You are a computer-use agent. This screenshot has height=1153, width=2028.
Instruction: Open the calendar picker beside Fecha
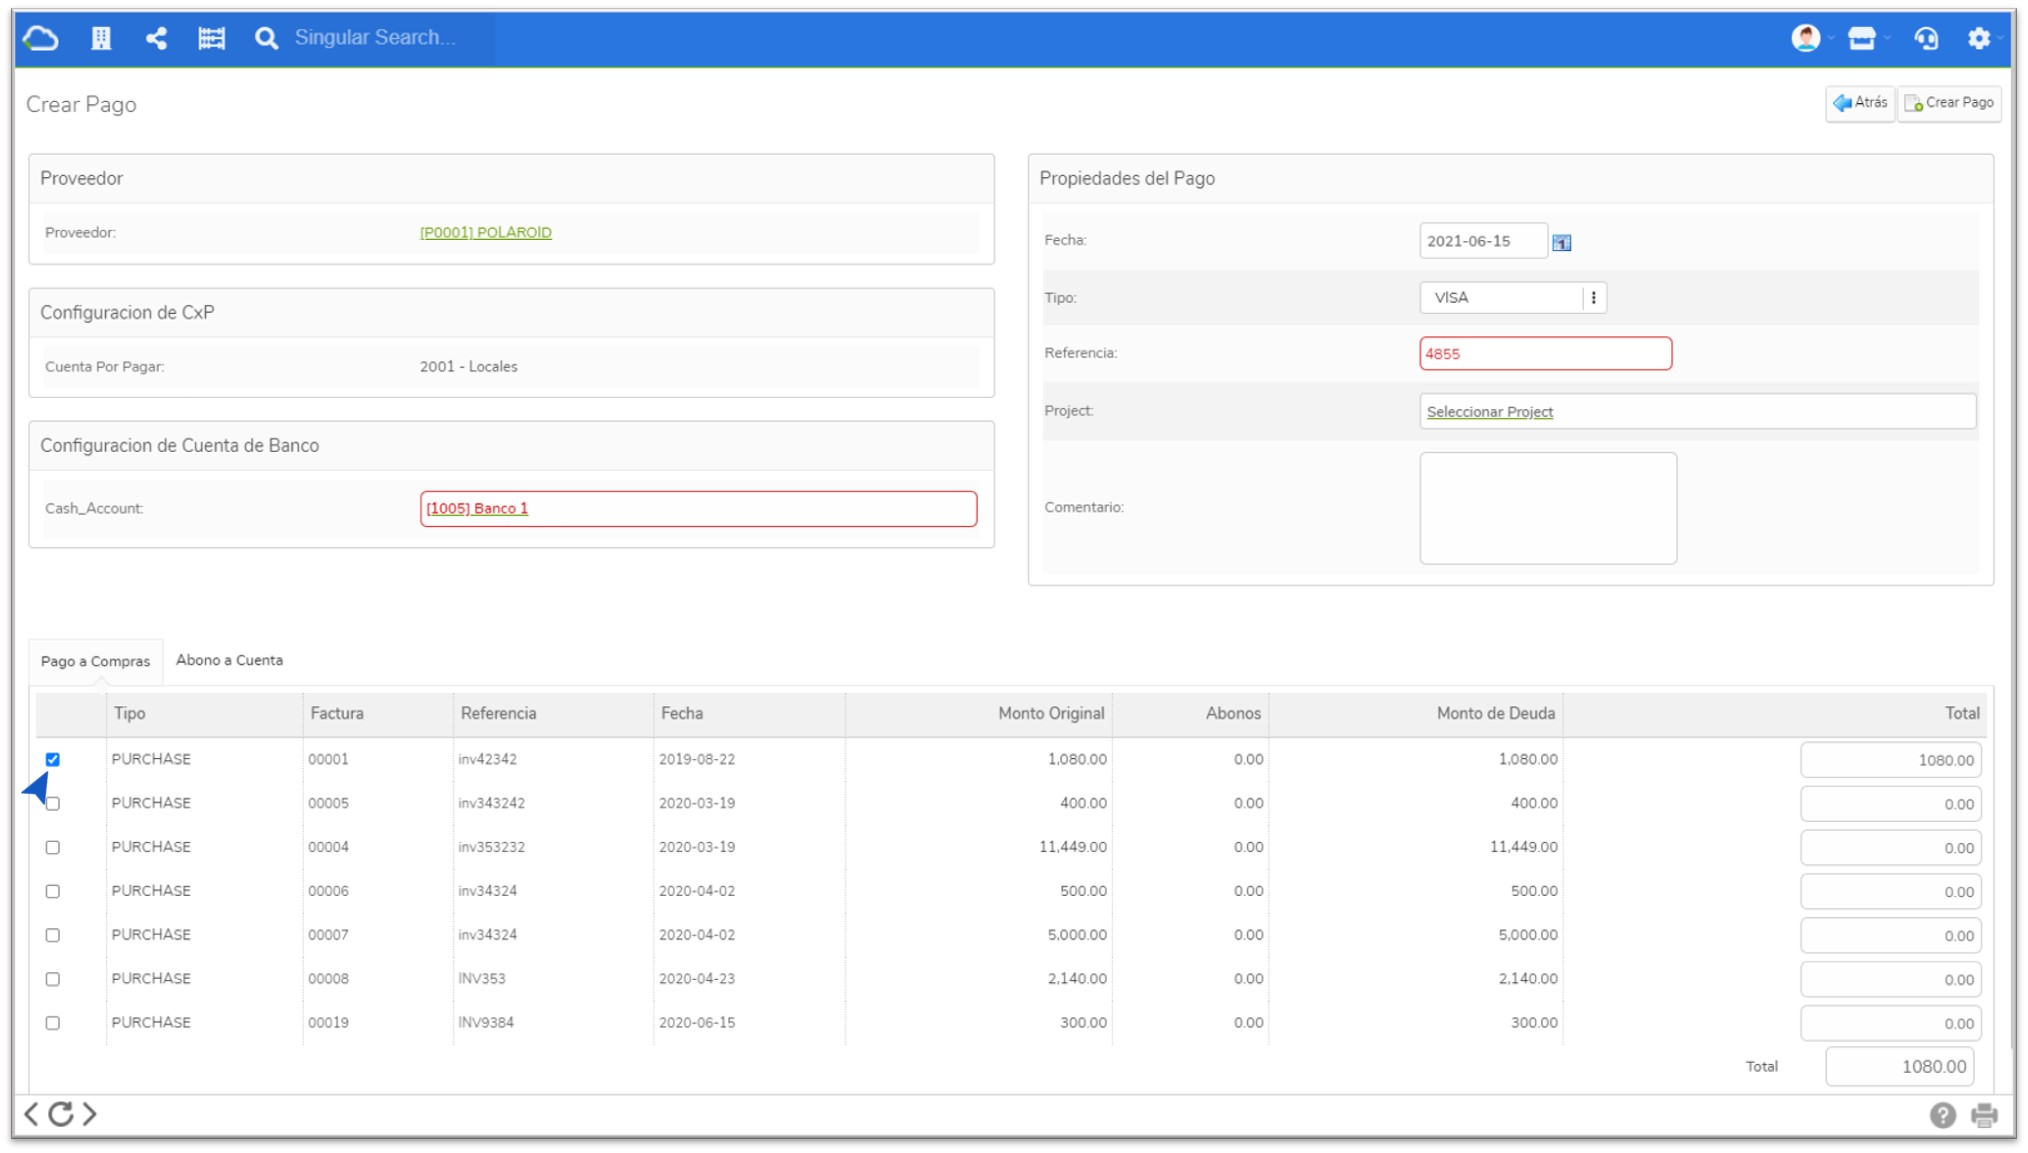(1561, 242)
